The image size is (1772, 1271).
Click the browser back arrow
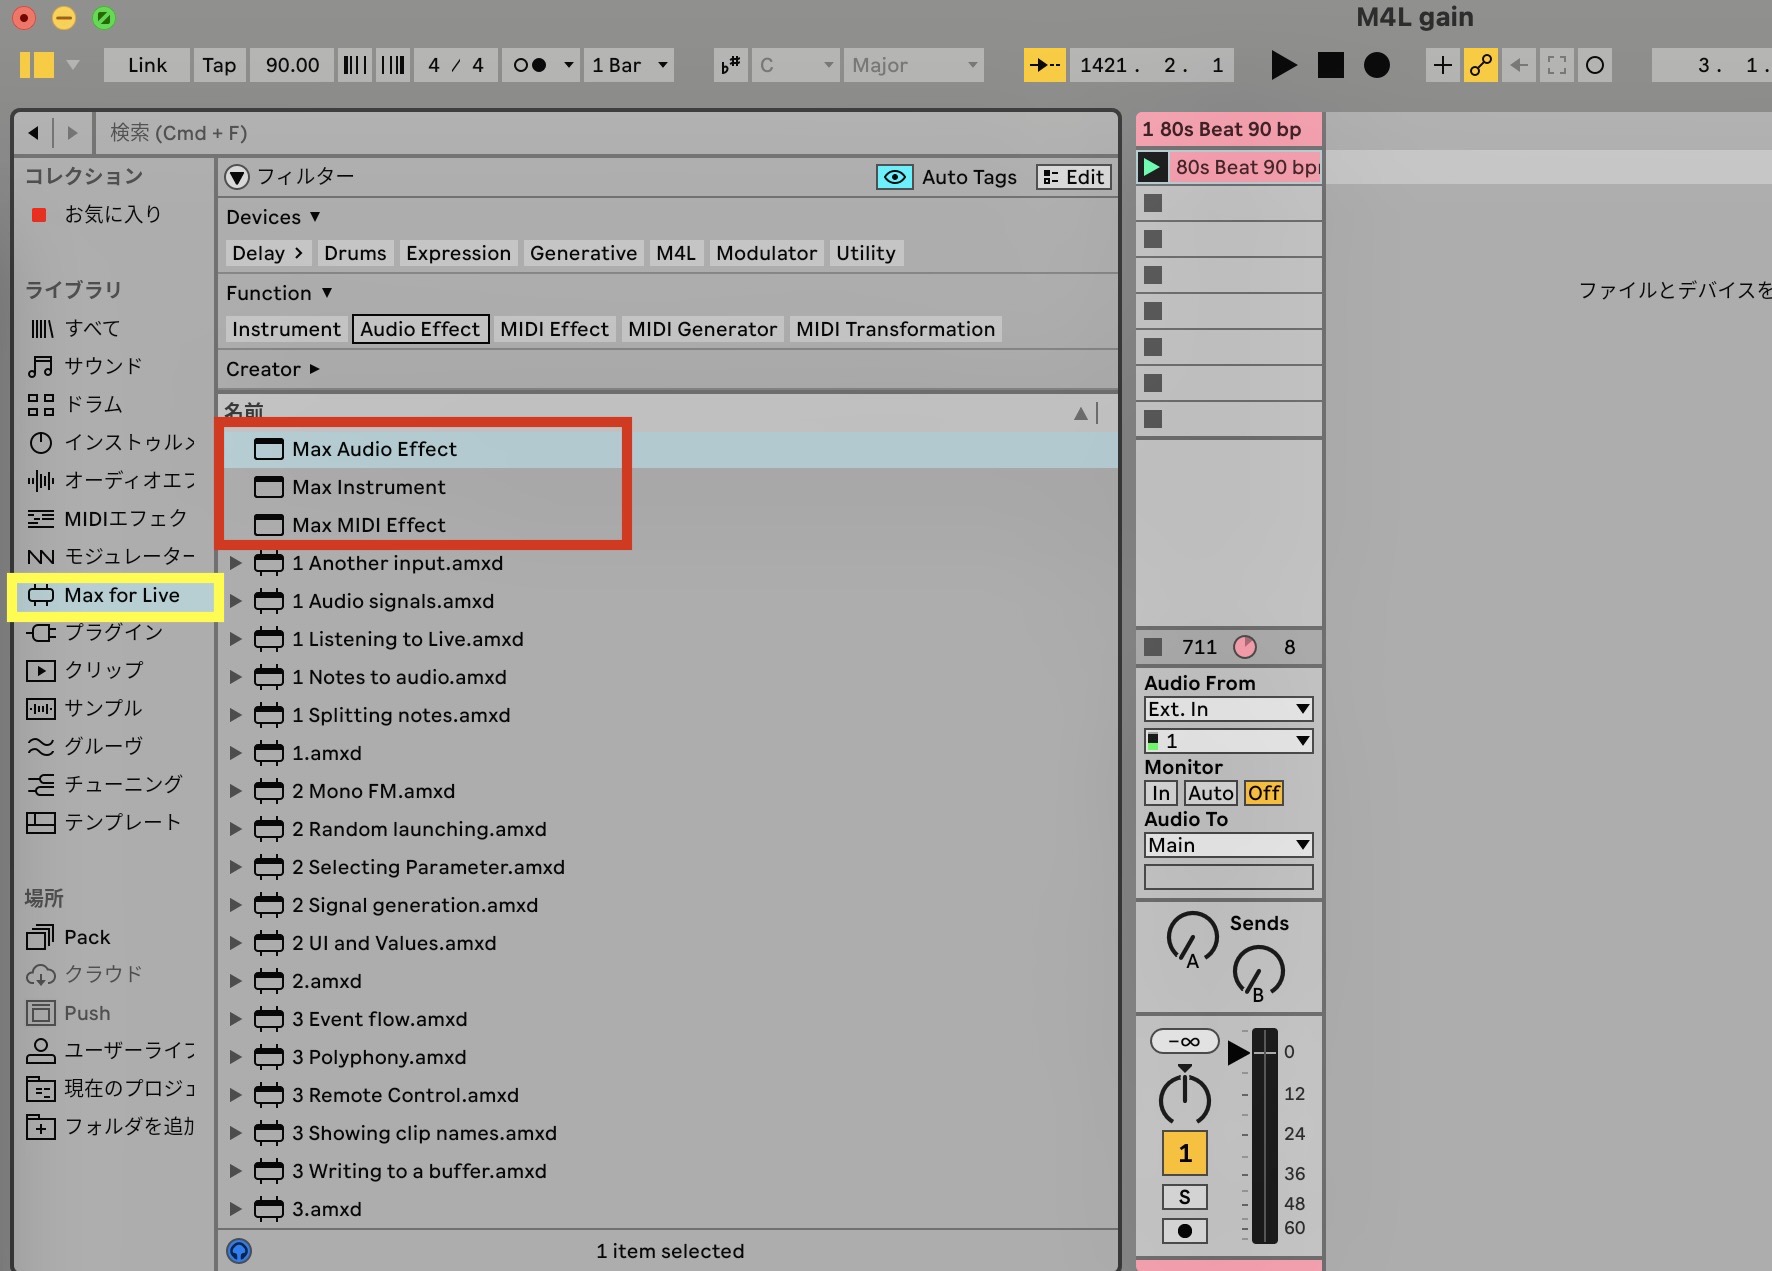[x=34, y=133]
